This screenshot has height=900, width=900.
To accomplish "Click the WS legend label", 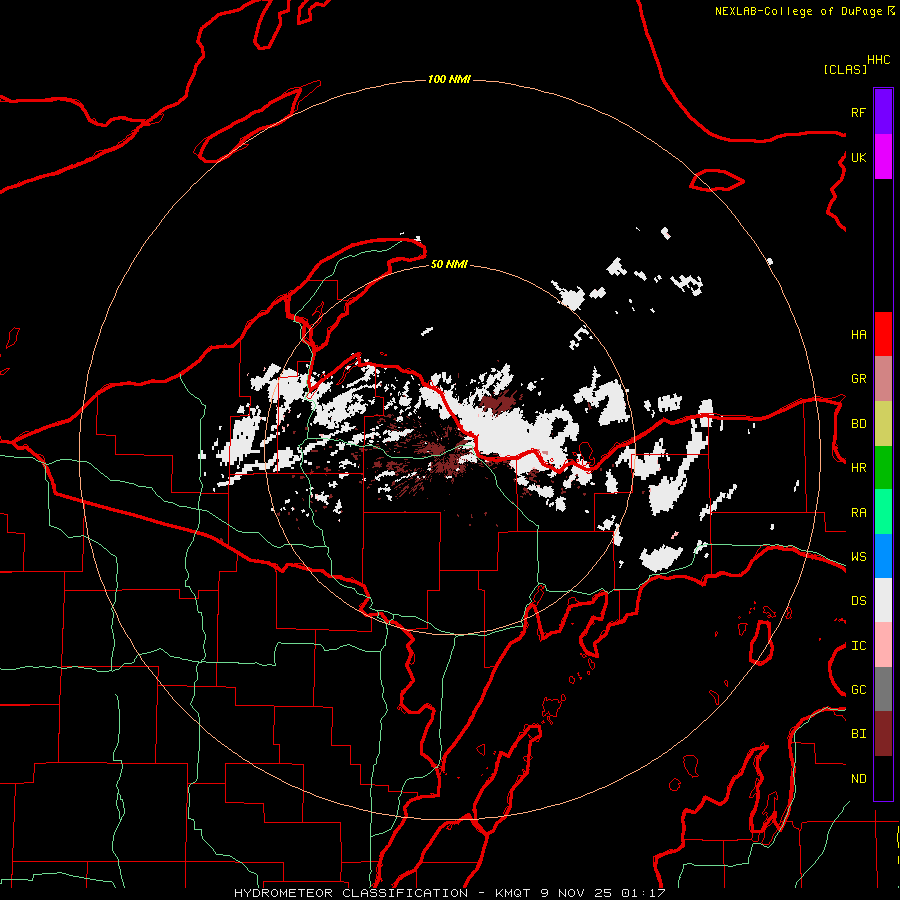I will (858, 557).
